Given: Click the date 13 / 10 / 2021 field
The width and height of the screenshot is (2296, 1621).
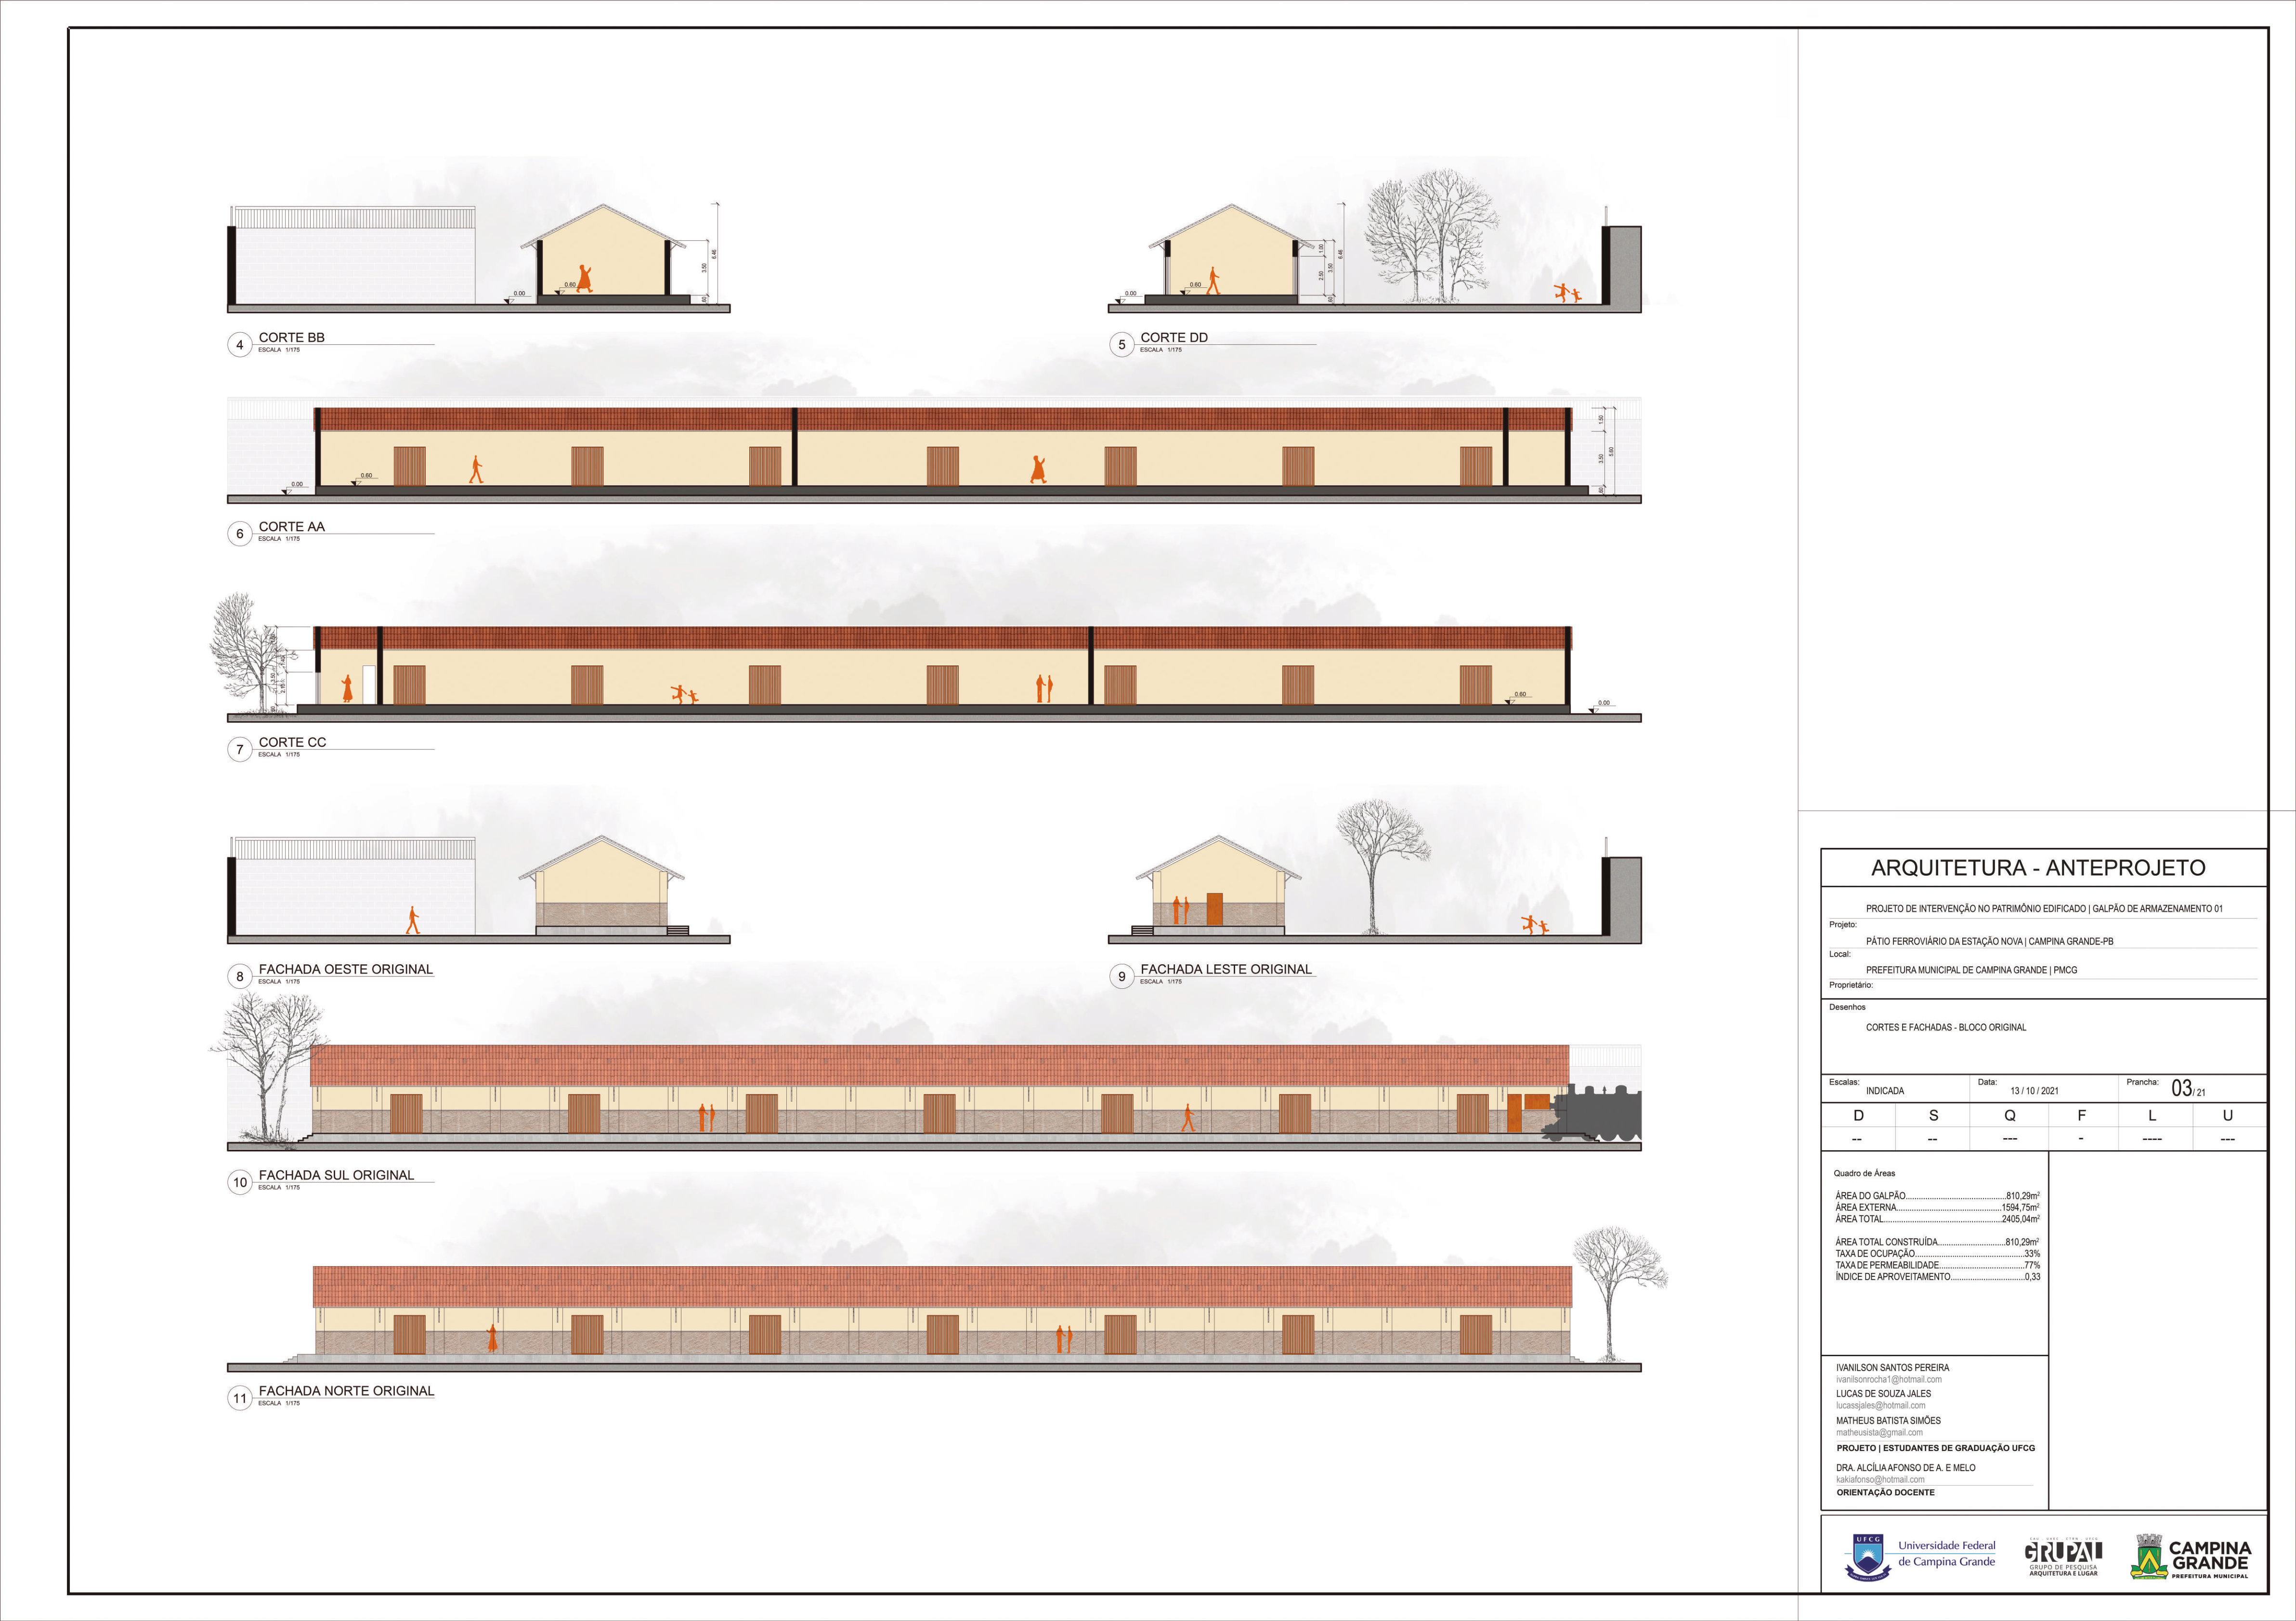Looking at the screenshot, I should [x=2034, y=1091].
